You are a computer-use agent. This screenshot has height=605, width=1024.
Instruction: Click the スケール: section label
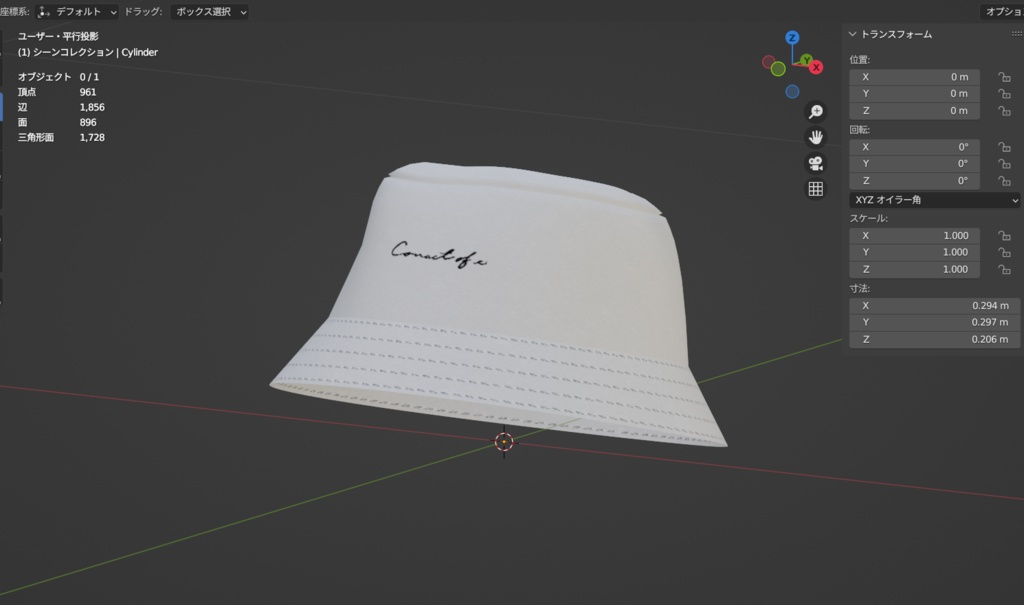tap(869, 218)
